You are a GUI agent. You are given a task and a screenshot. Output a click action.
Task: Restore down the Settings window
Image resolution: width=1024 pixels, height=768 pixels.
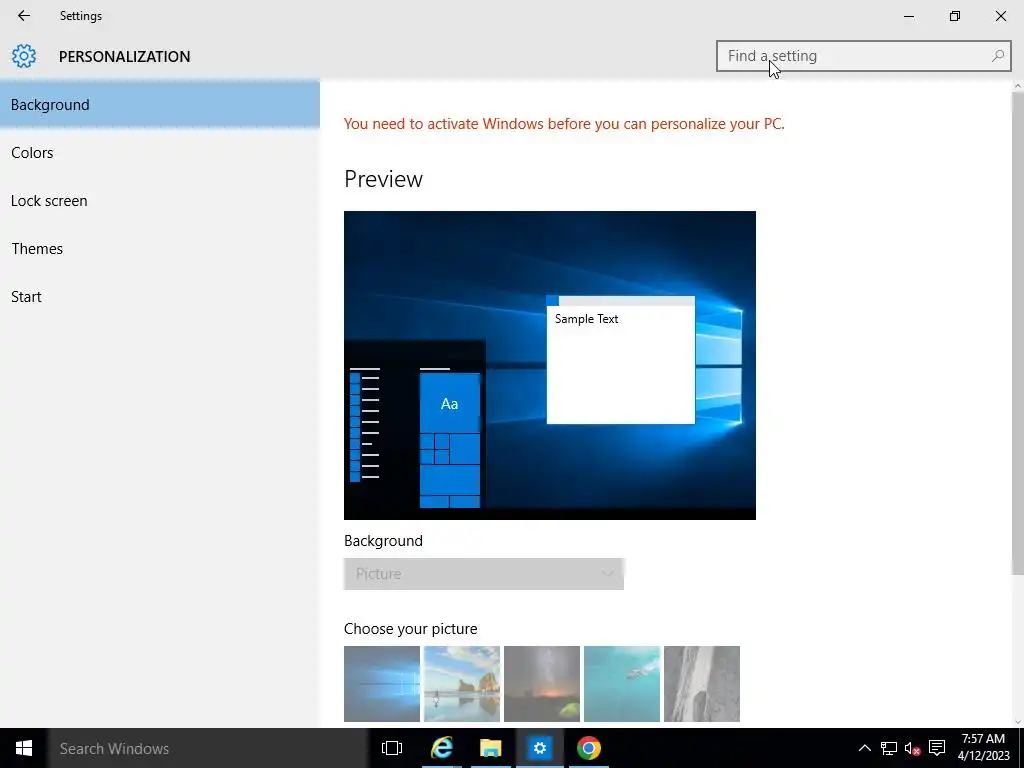[x=955, y=16]
